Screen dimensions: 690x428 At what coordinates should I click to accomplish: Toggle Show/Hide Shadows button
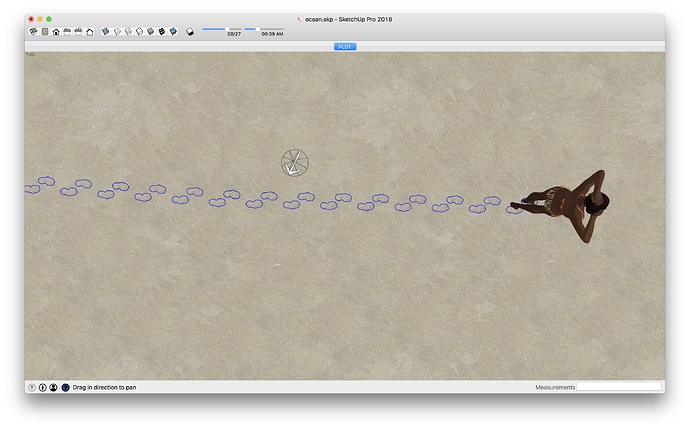click(190, 32)
